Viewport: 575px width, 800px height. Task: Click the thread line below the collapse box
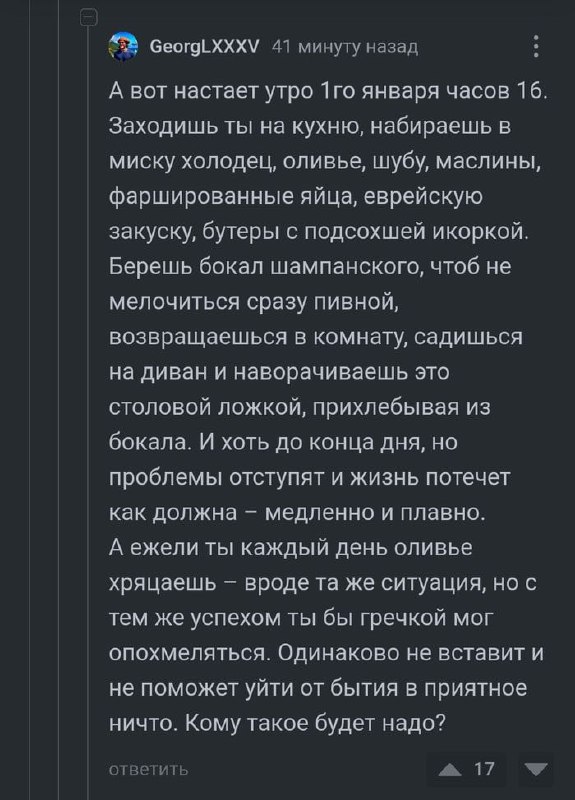[x=89, y=408]
